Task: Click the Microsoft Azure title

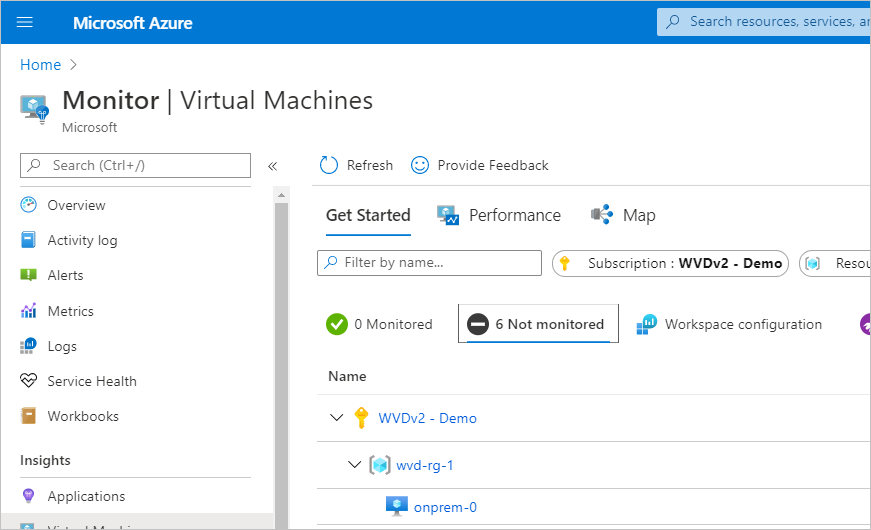Action: click(x=133, y=23)
